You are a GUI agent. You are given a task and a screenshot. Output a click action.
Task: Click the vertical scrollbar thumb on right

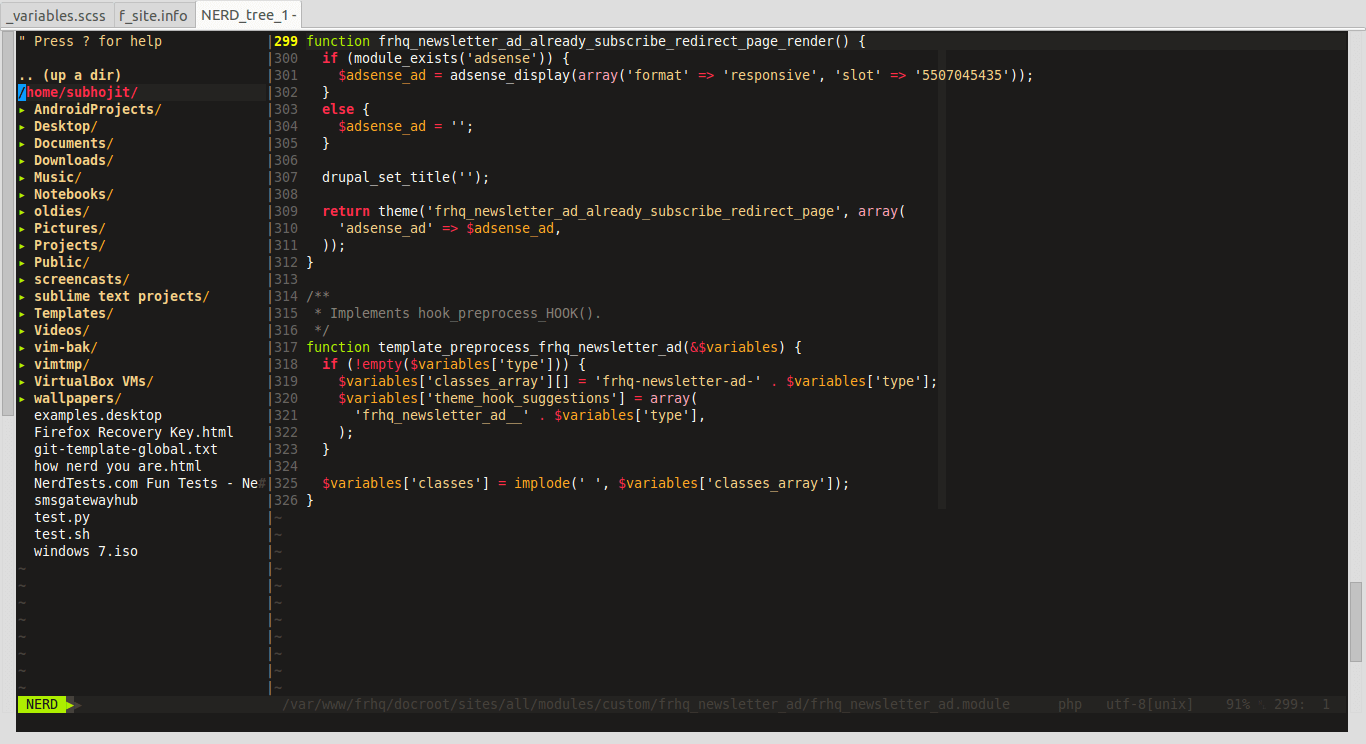pyautogui.click(x=1356, y=621)
